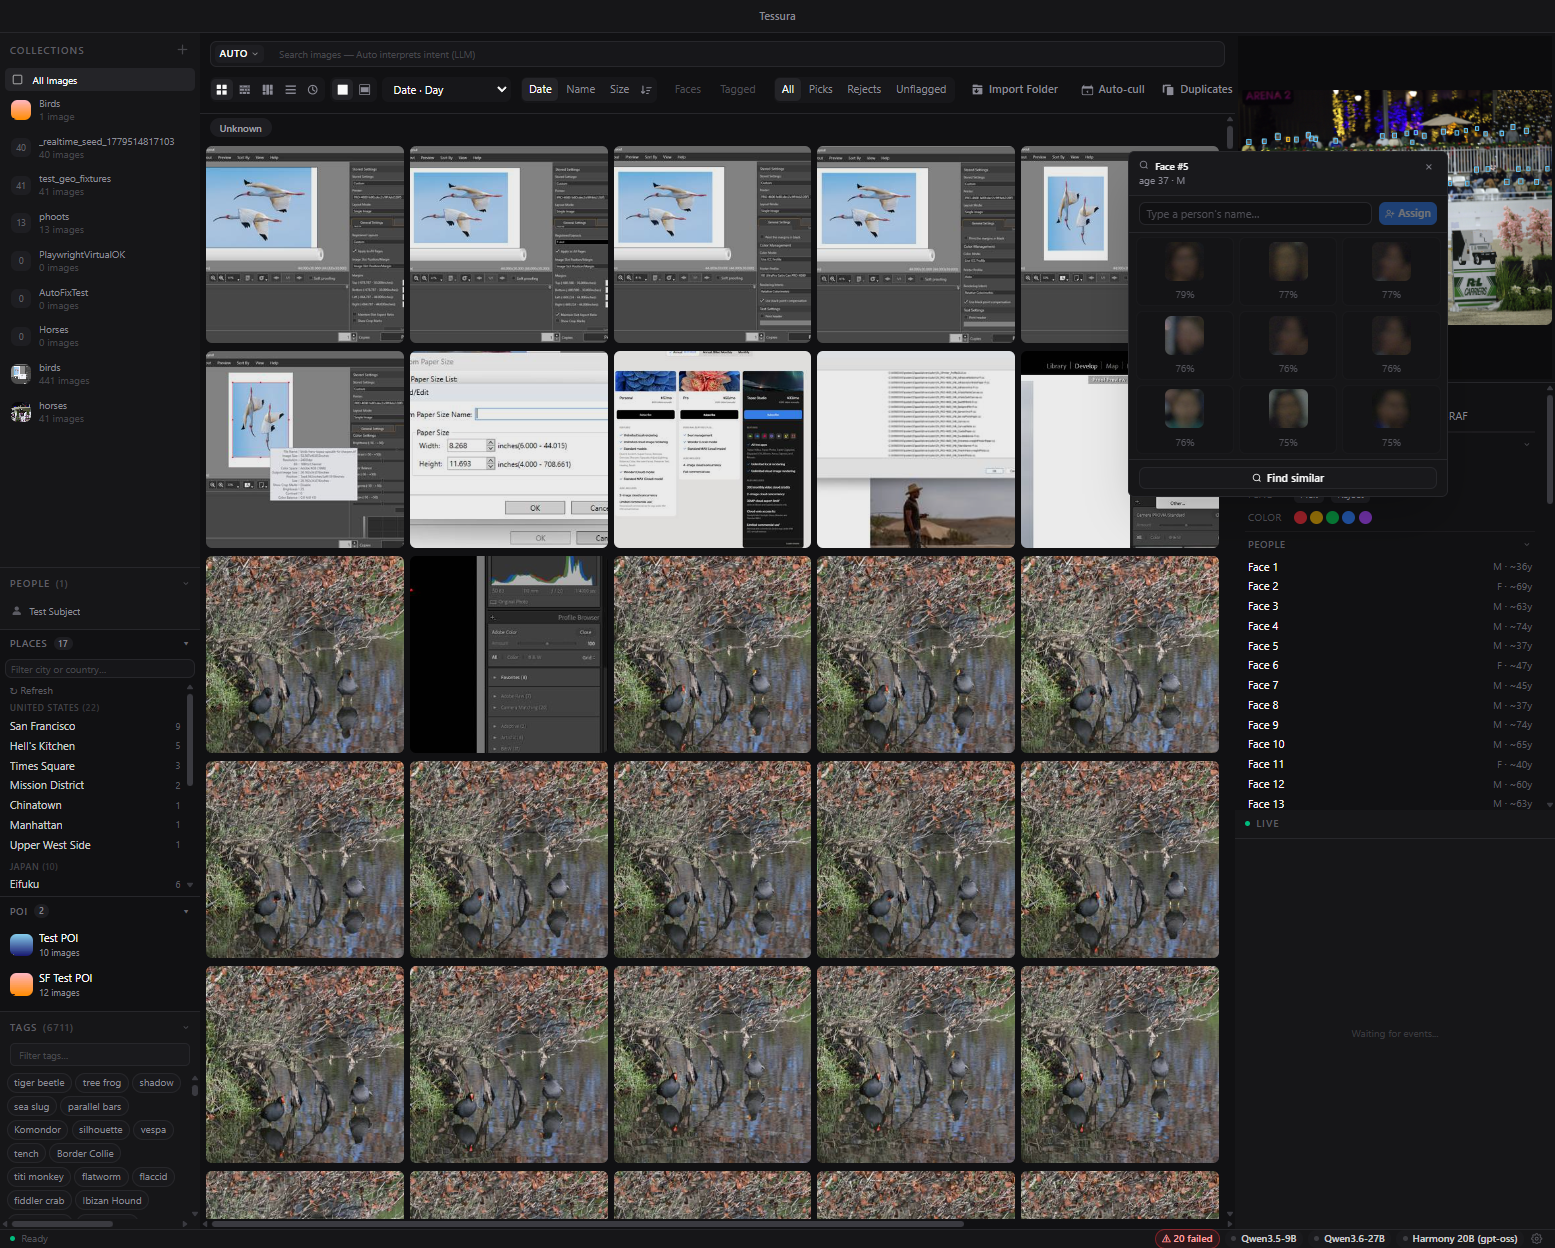Open the AUTO search mode dropdown
1555x1248 pixels.
pyautogui.click(x=239, y=54)
